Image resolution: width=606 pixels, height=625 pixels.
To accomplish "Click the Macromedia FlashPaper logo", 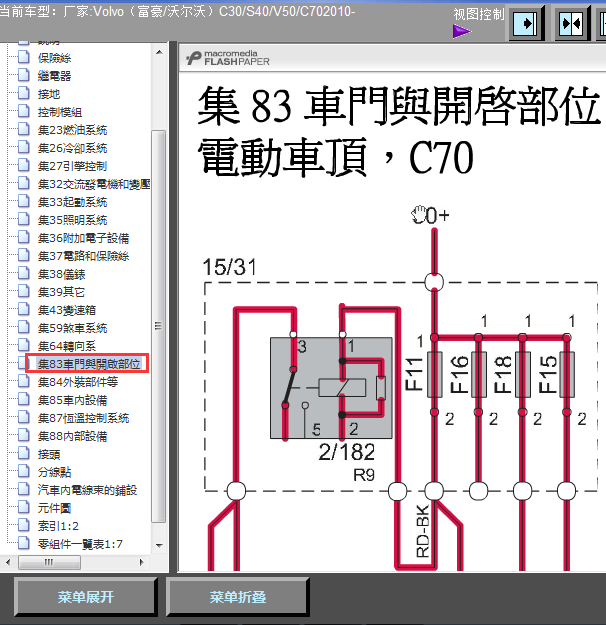I will click(228, 58).
